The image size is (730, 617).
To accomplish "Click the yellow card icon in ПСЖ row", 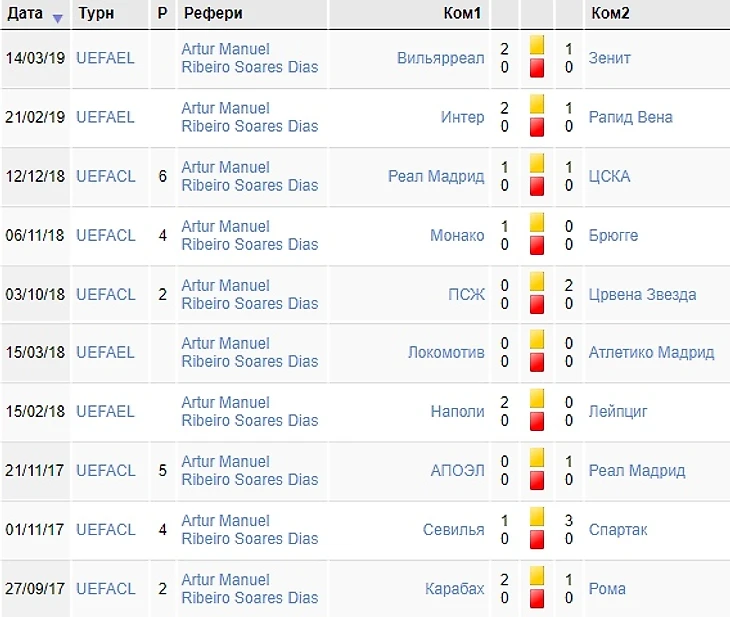I will pyautogui.click(x=536, y=282).
